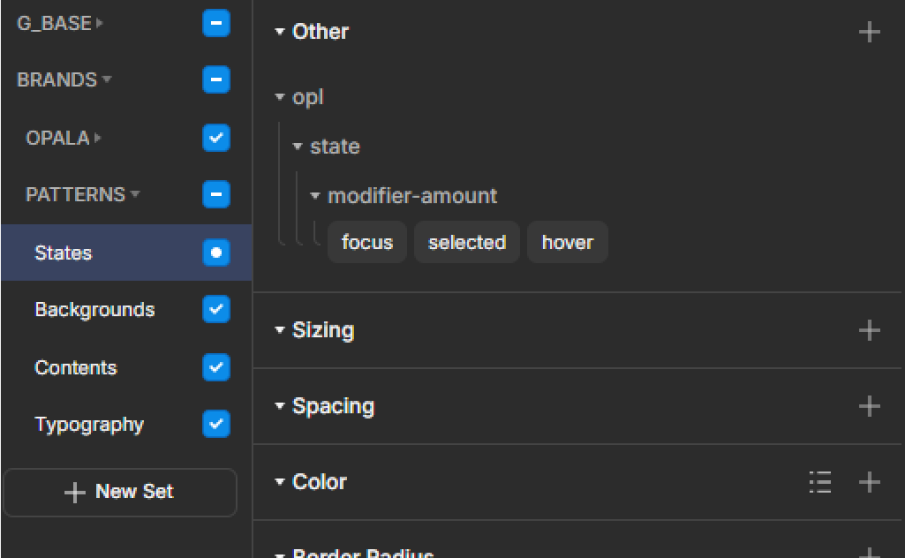This screenshot has width=905, height=558.
Task: Toggle the G_BASE set group checkbox
Action: click(216, 23)
